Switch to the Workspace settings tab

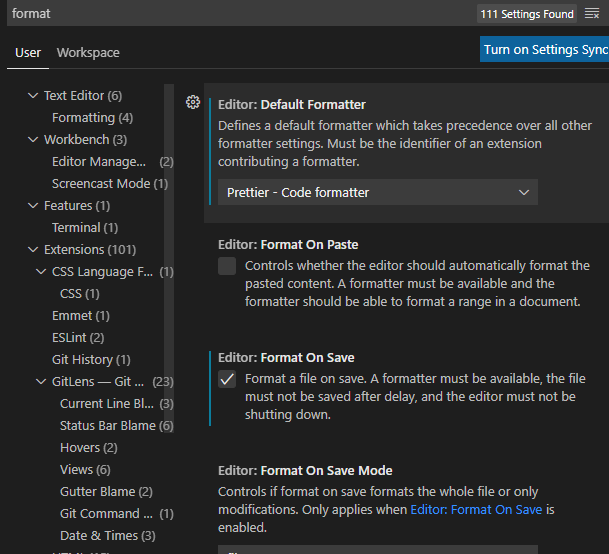click(88, 52)
